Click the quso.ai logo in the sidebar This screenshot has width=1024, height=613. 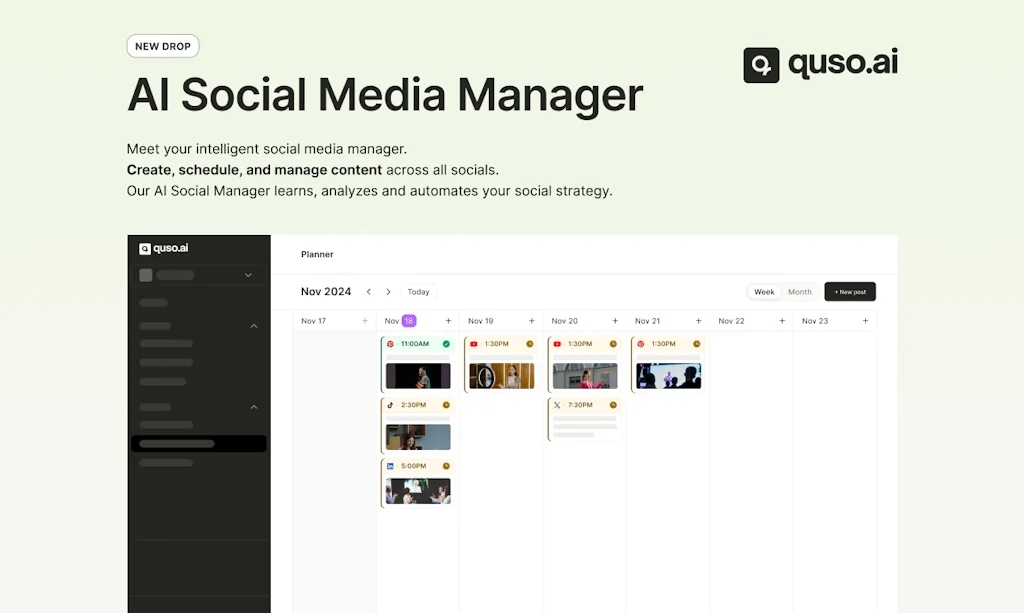click(x=163, y=248)
